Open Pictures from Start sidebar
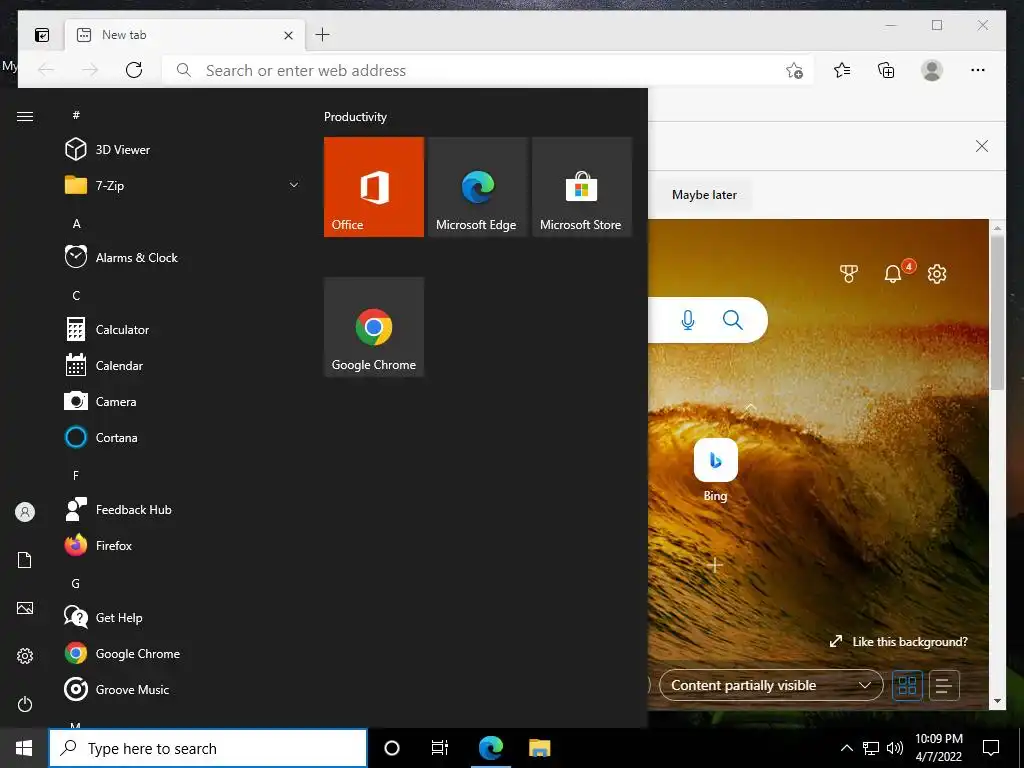 [x=25, y=608]
